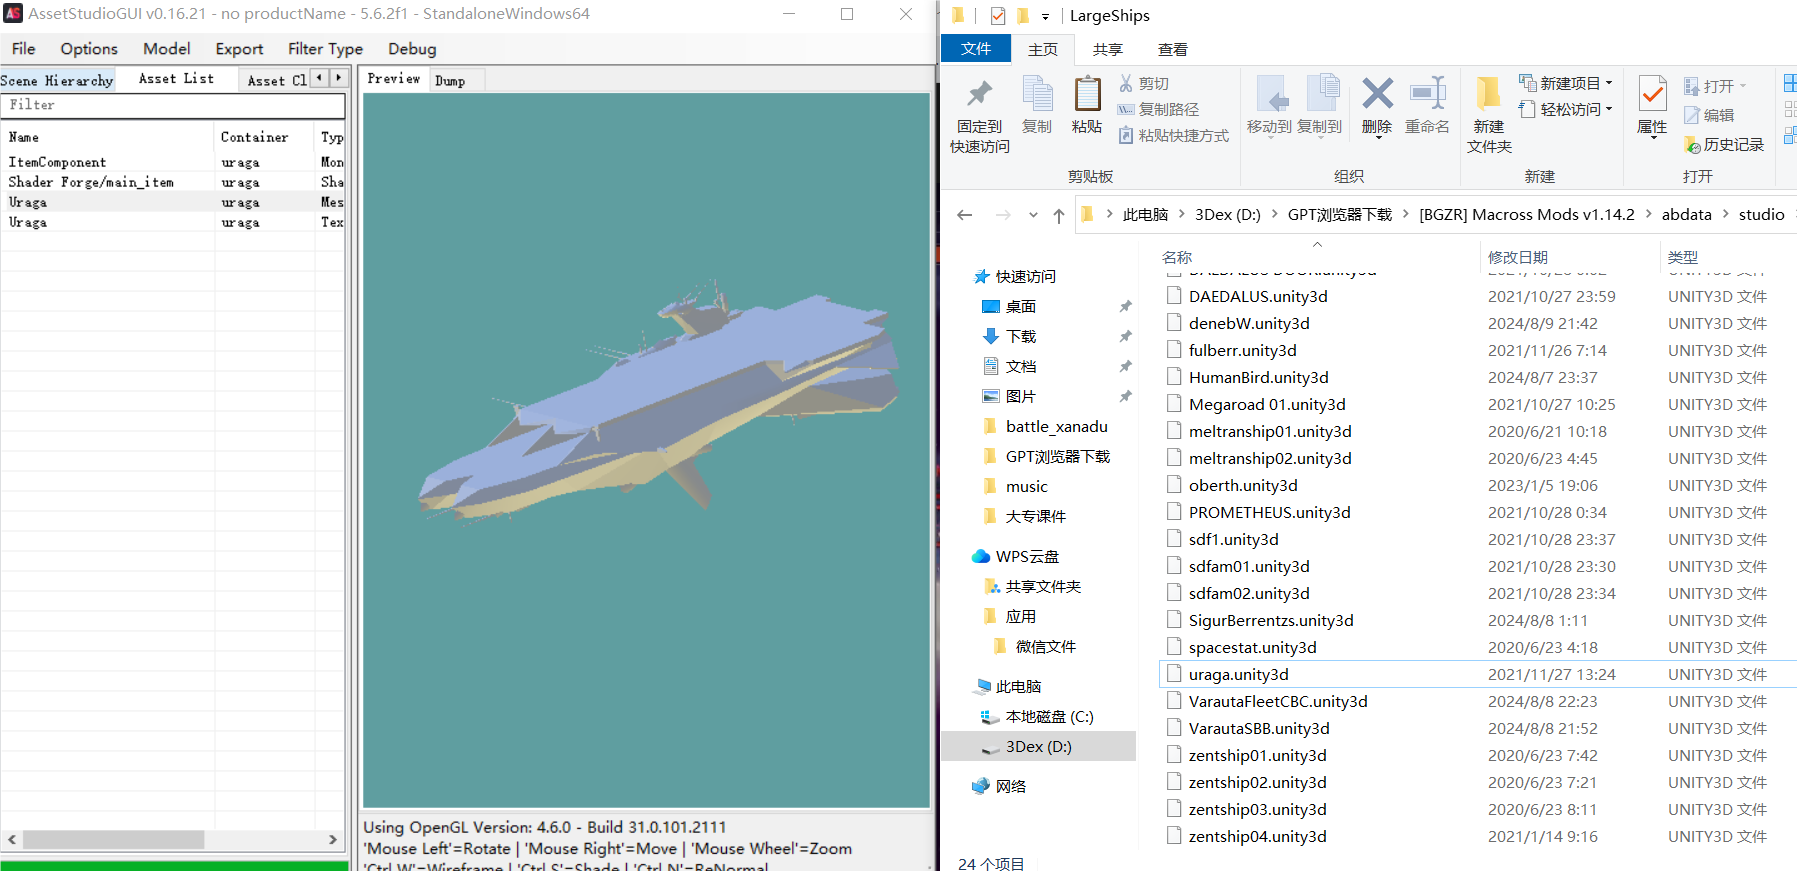Open the Explorer 查看 ribbon tab

[1172, 49]
